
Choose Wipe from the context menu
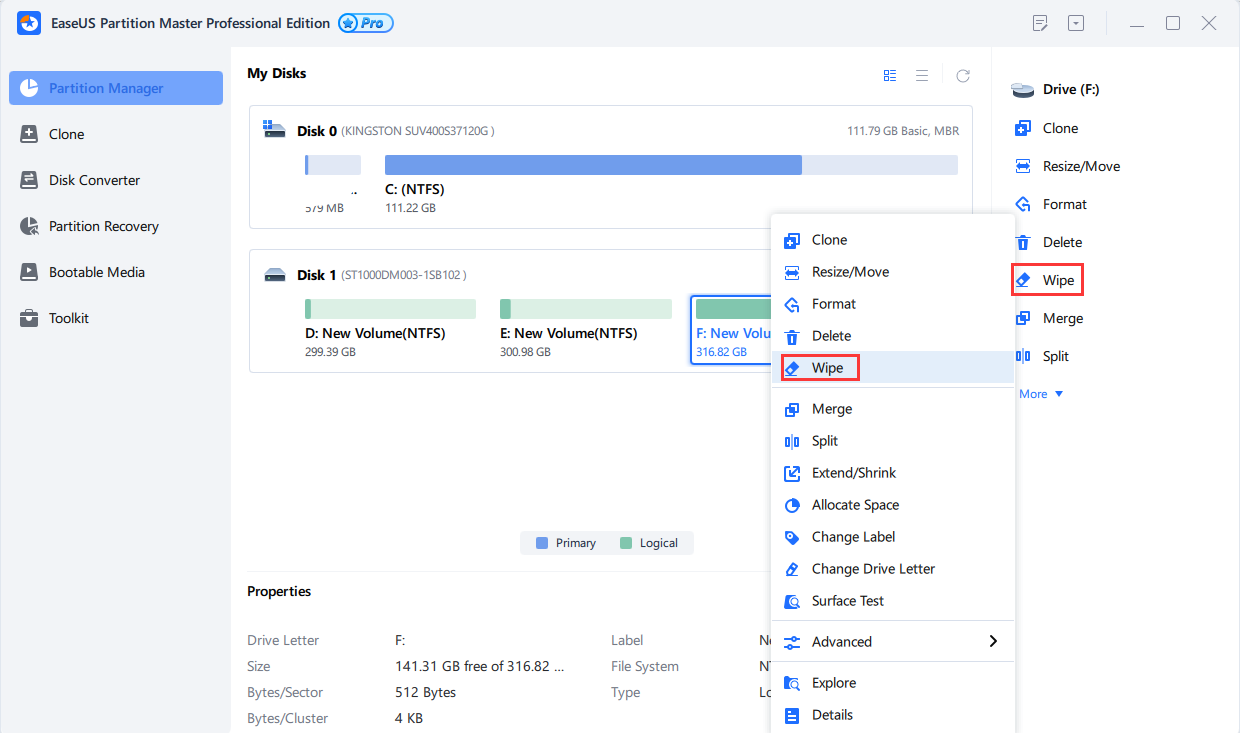pos(826,368)
